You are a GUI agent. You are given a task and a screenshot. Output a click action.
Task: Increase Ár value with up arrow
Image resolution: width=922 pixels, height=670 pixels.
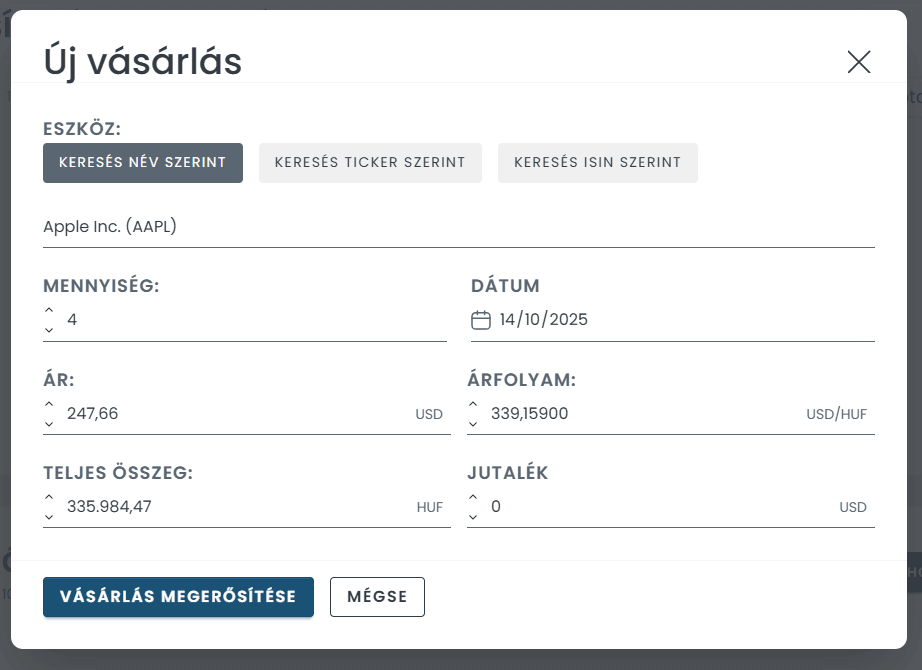50,404
